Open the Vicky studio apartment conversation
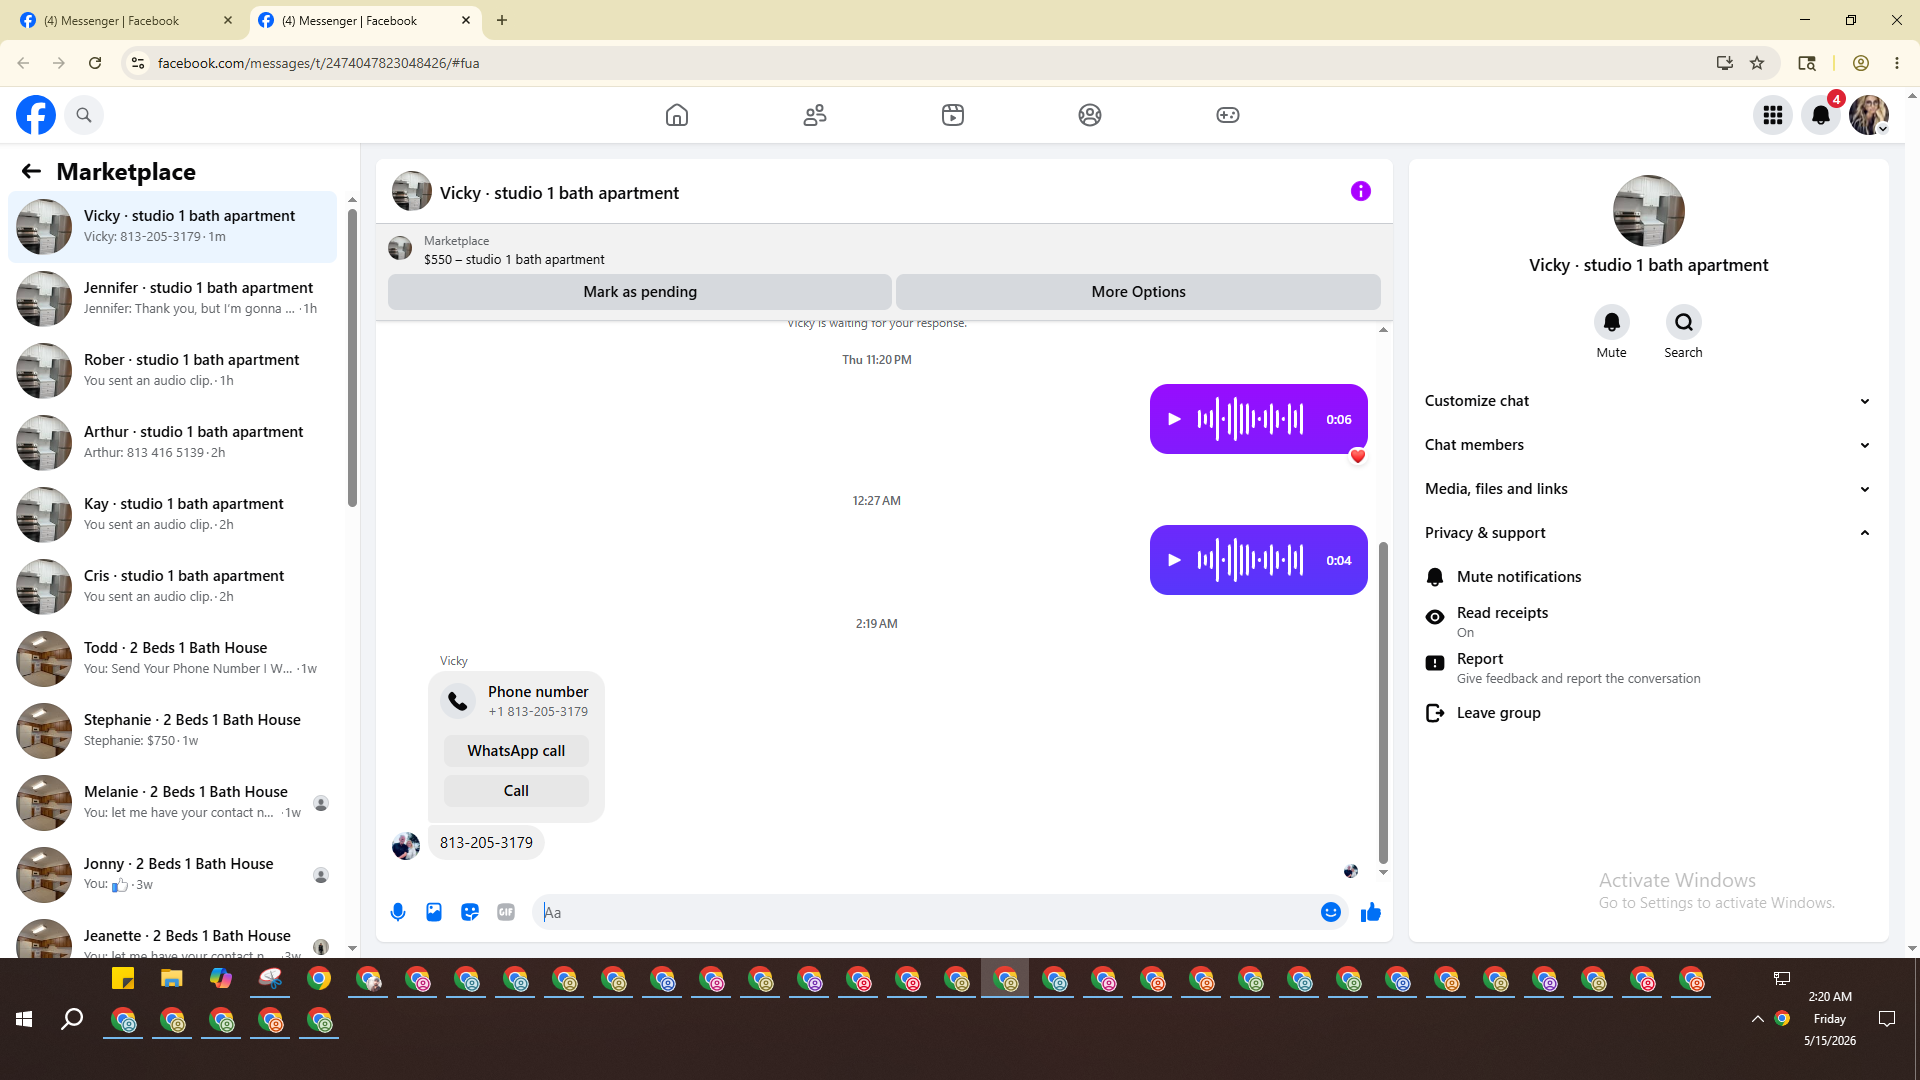The width and height of the screenshot is (1920, 1080). (173, 227)
